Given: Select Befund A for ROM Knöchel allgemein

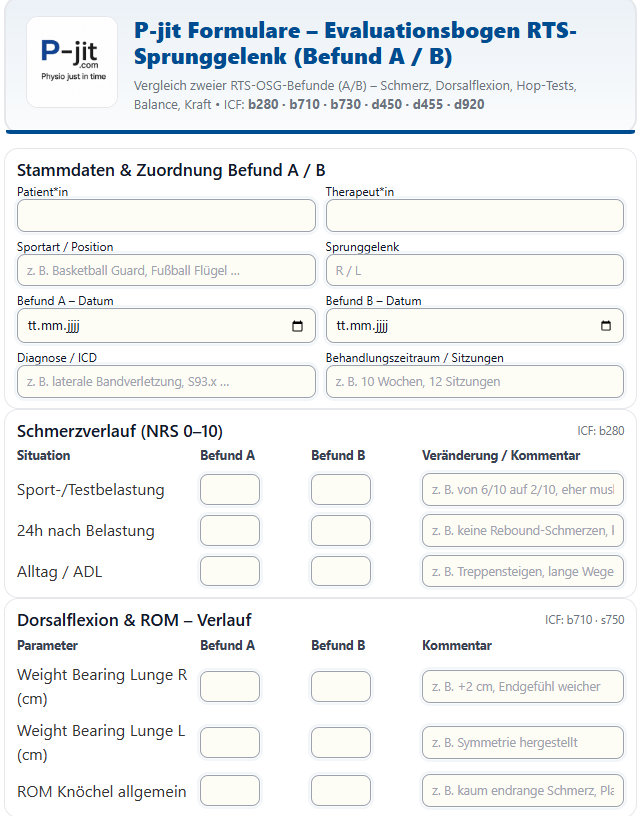Looking at the screenshot, I should click(x=230, y=790).
